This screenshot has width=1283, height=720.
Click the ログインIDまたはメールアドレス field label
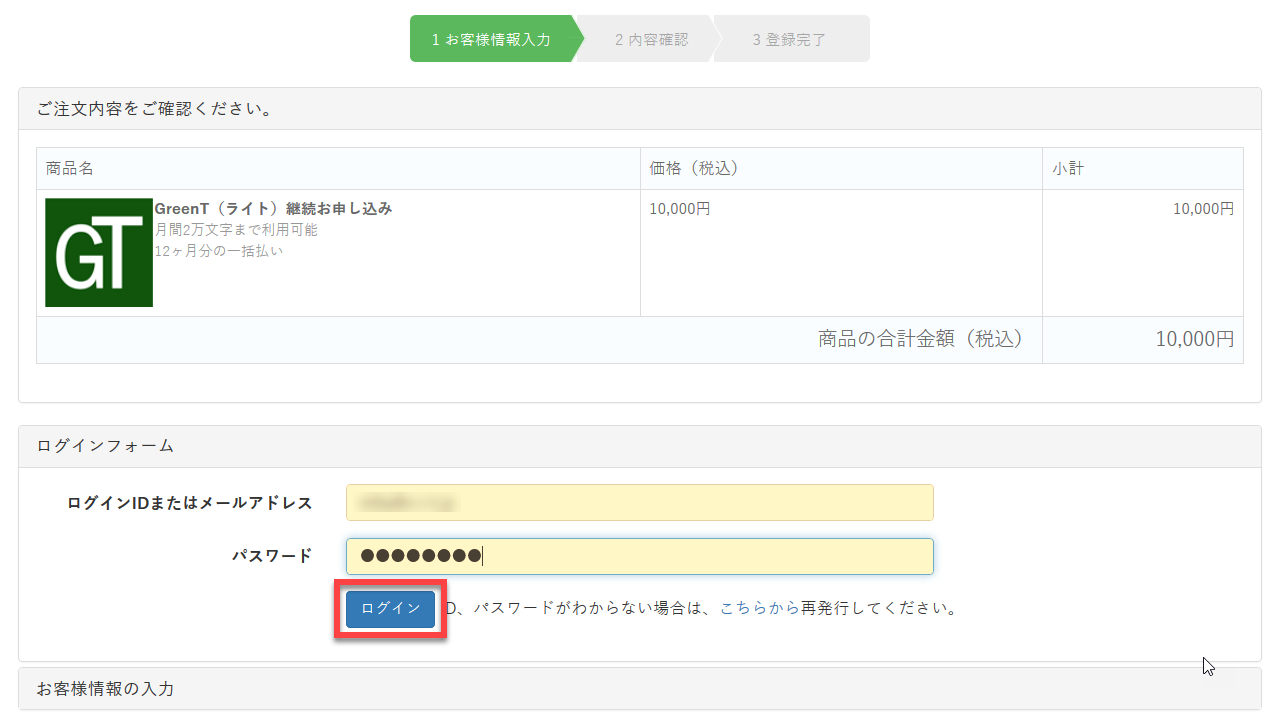[x=190, y=503]
